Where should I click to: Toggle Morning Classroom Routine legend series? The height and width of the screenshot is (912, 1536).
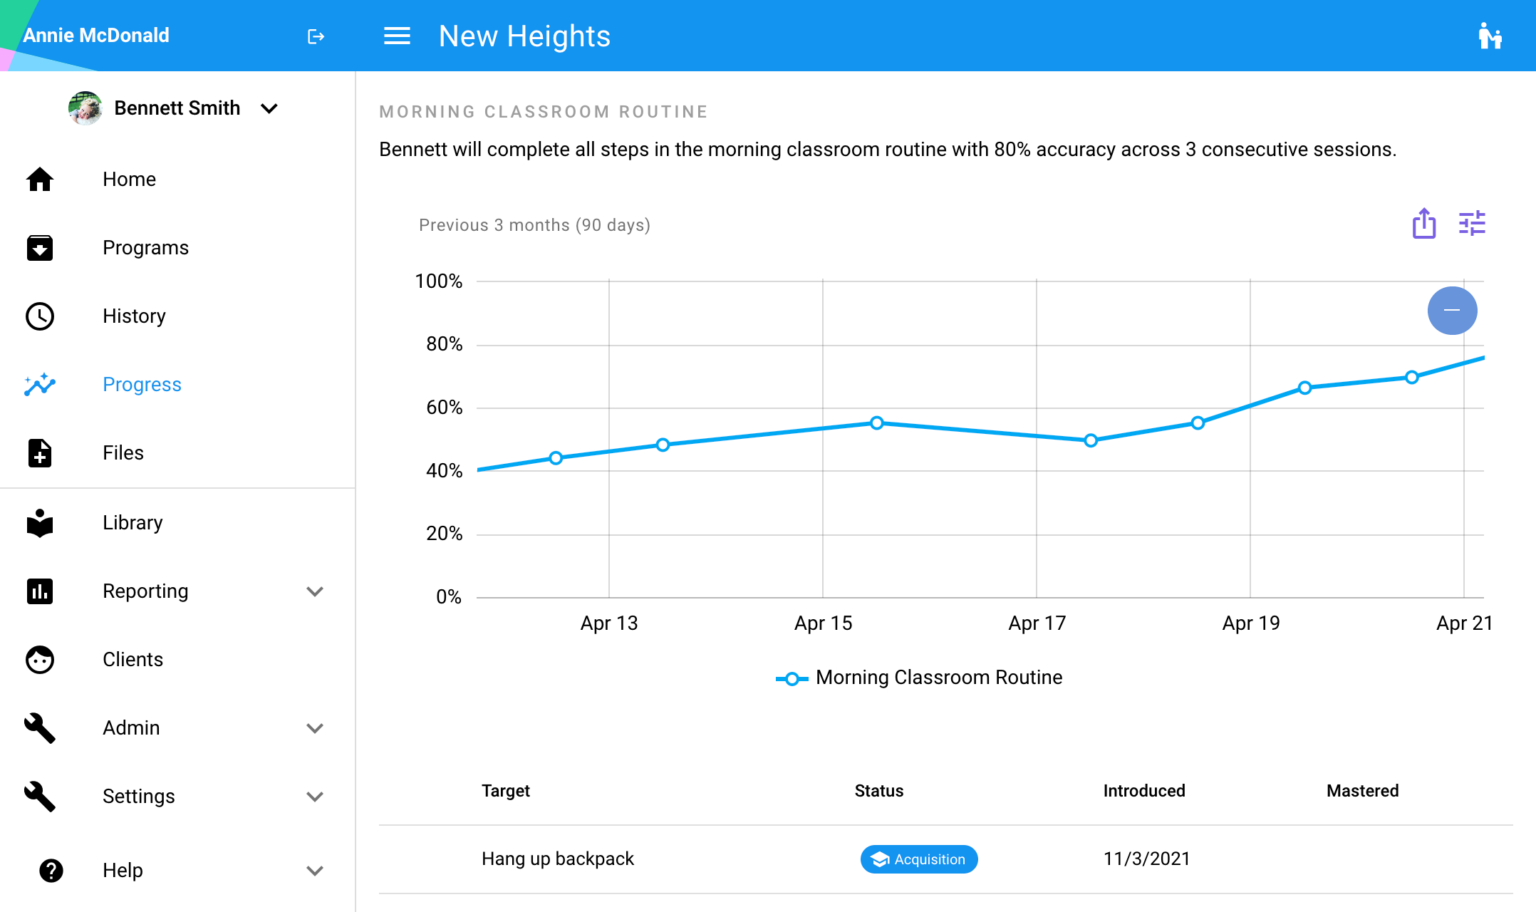point(919,678)
